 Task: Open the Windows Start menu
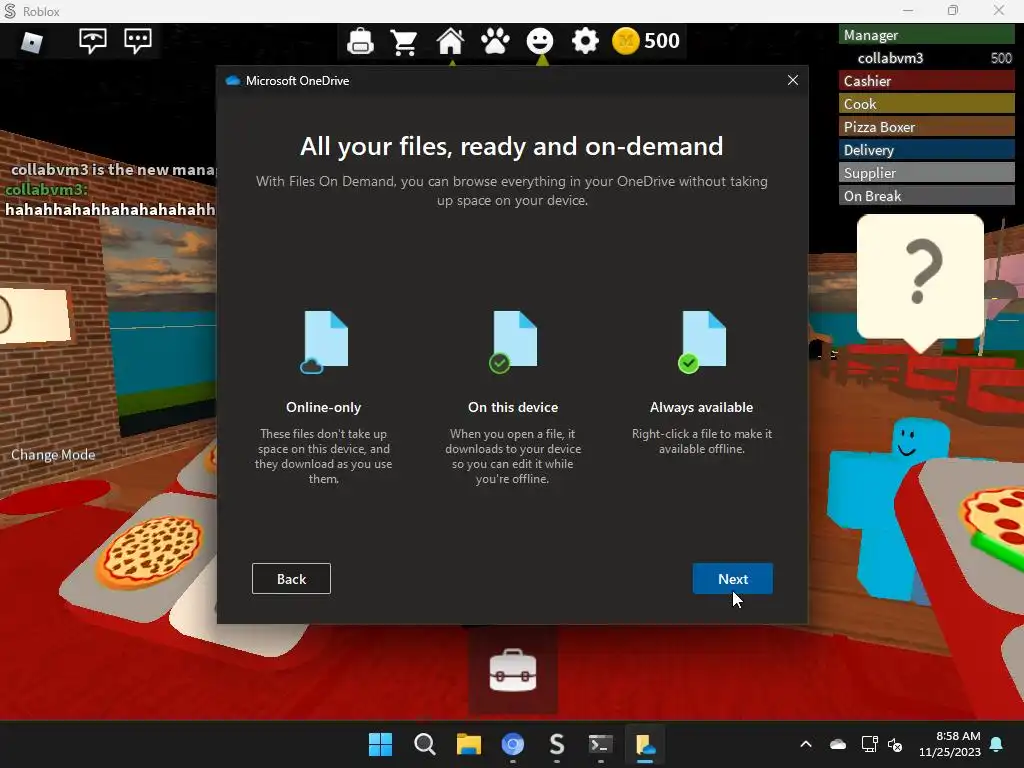380,744
